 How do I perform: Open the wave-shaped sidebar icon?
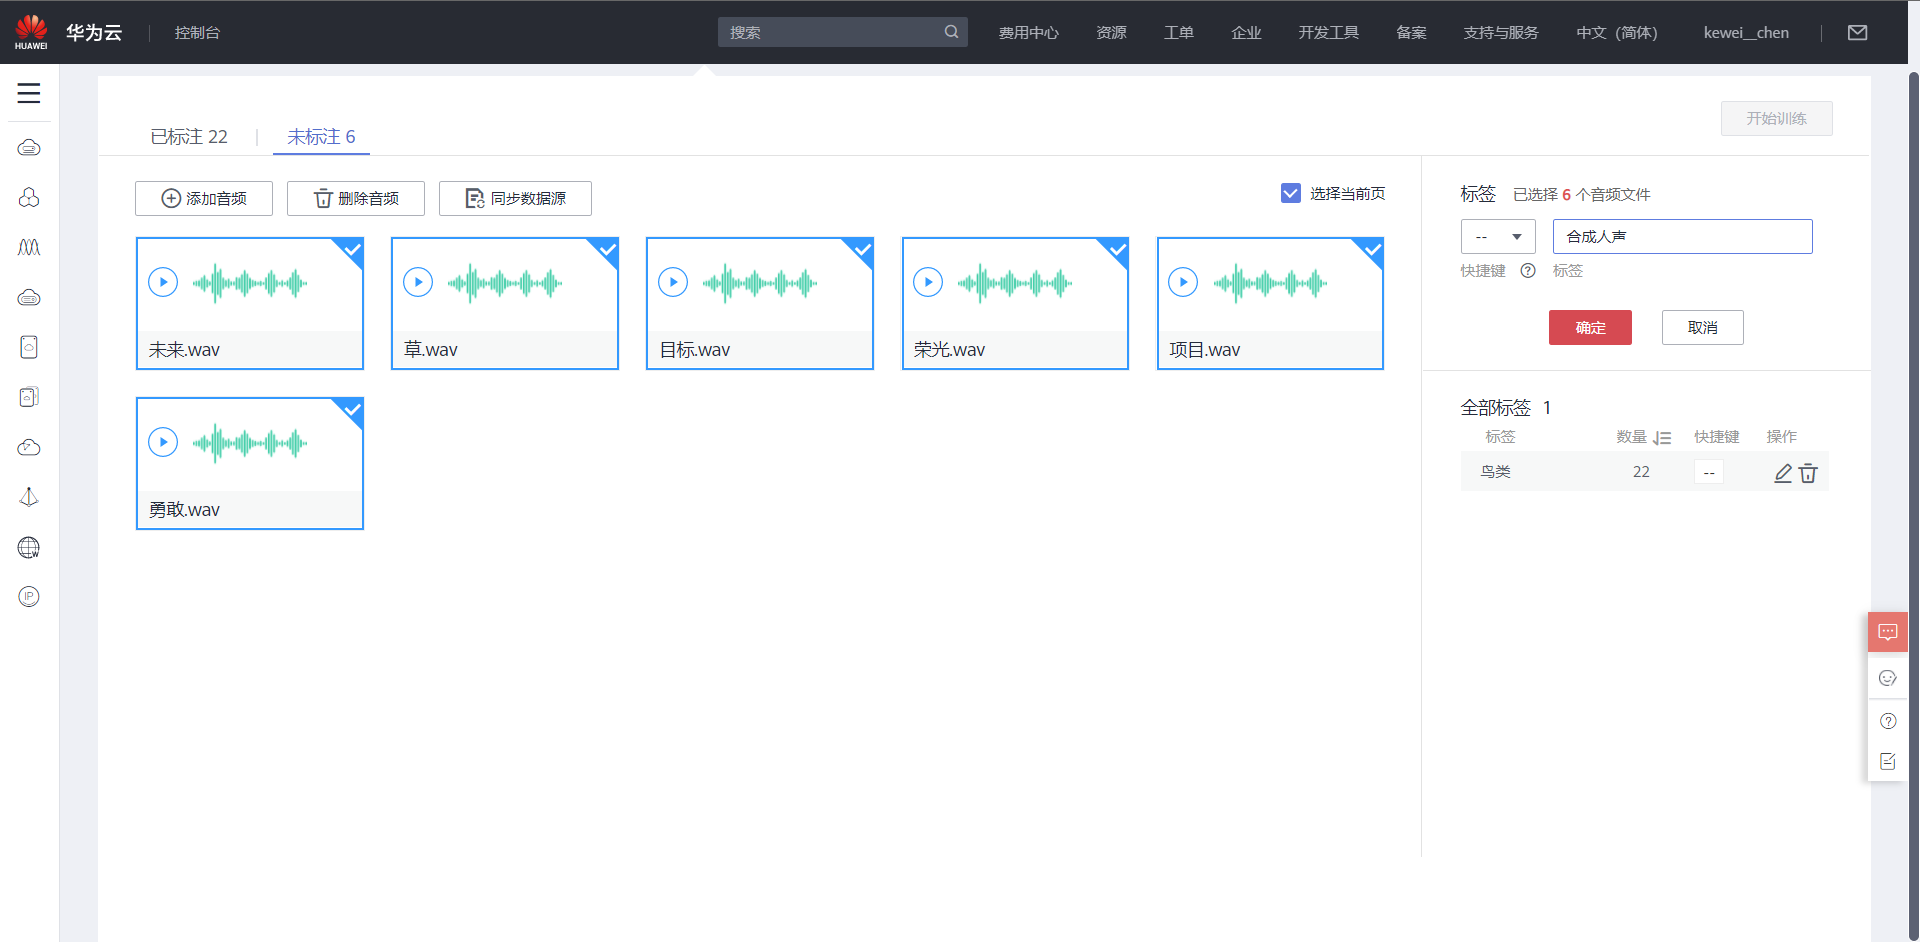coord(29,247)
